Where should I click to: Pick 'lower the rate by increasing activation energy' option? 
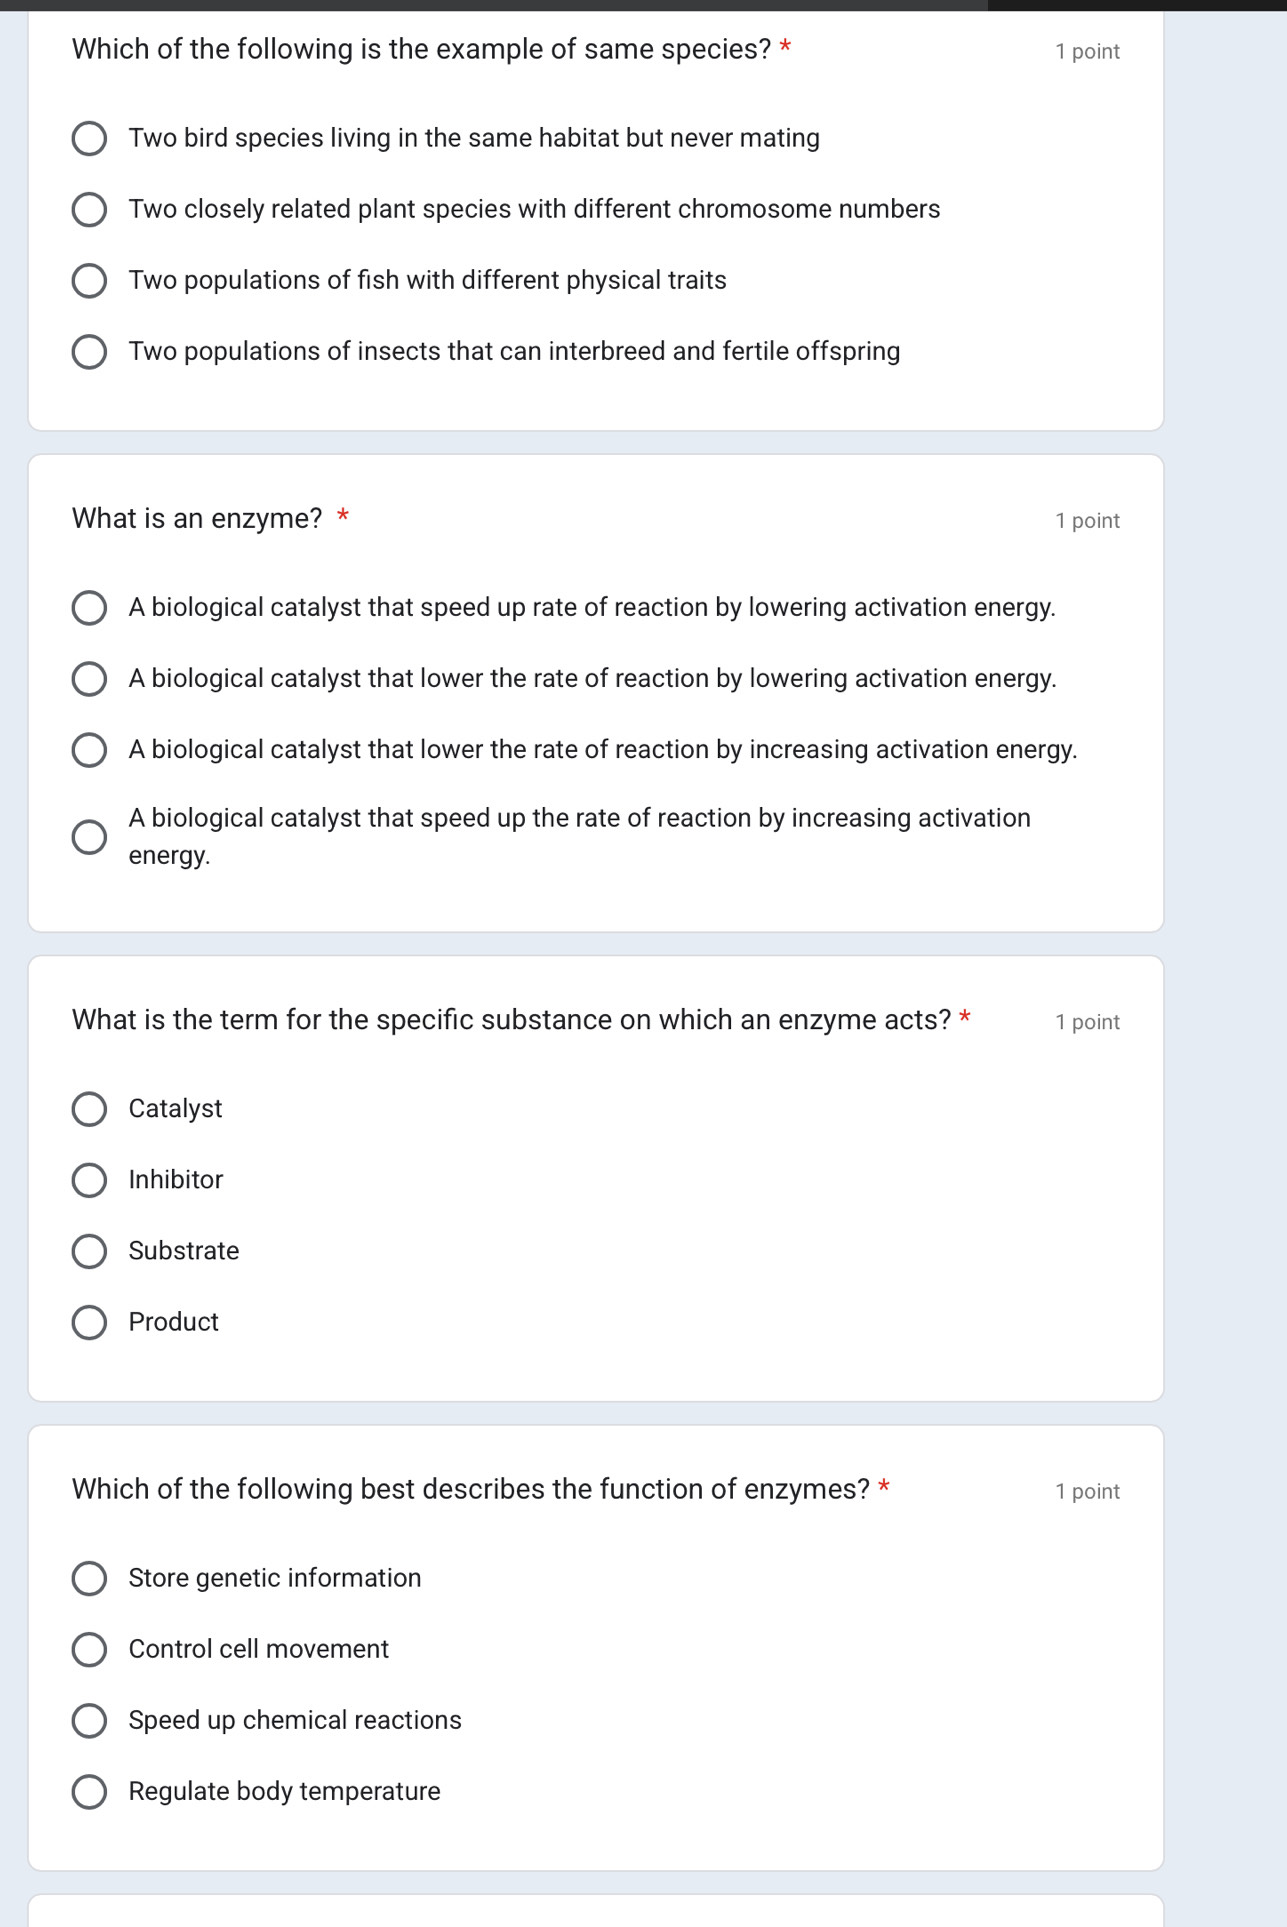click(x=90, y=750)
